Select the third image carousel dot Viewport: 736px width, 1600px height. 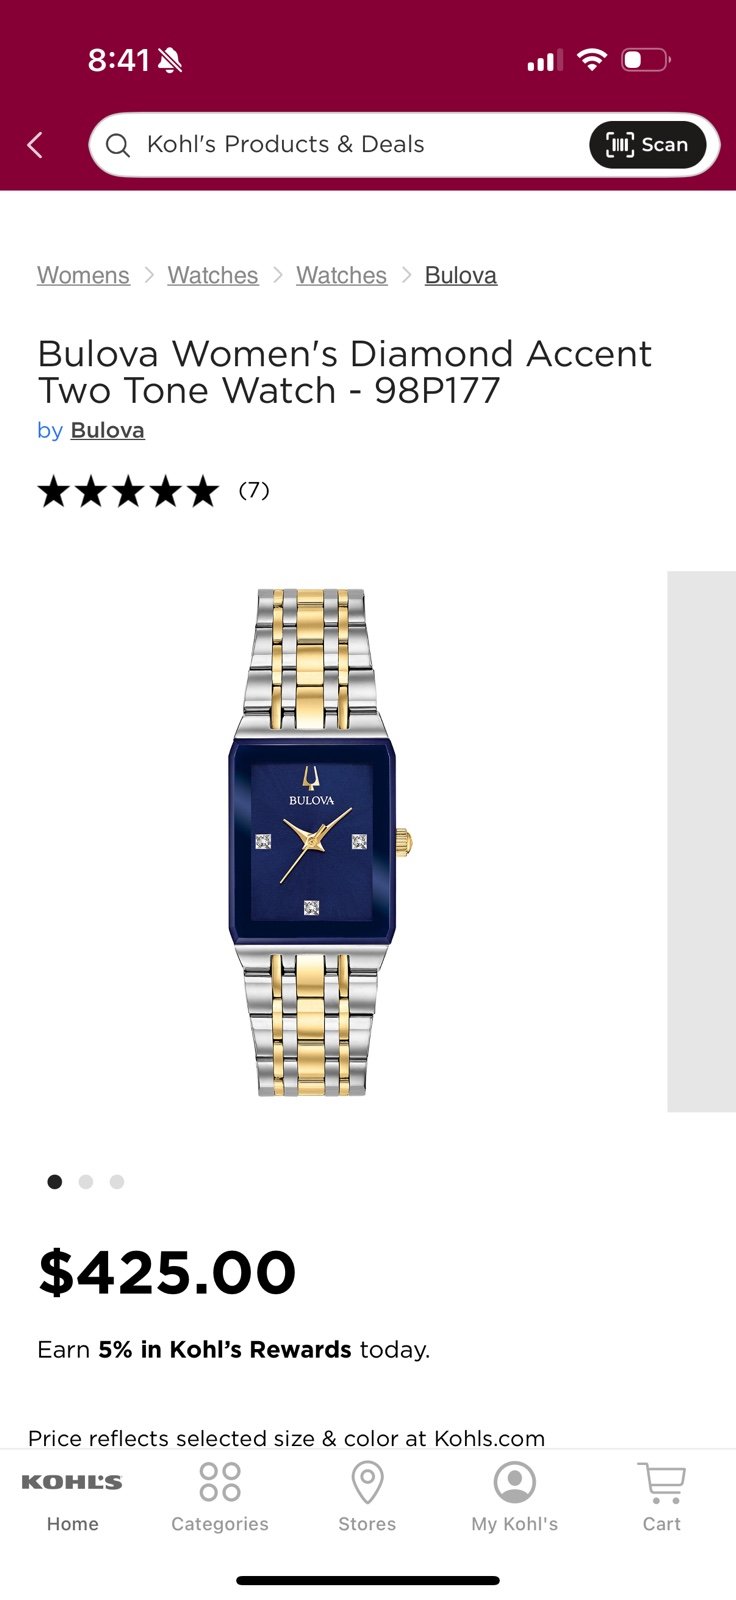117,1182
